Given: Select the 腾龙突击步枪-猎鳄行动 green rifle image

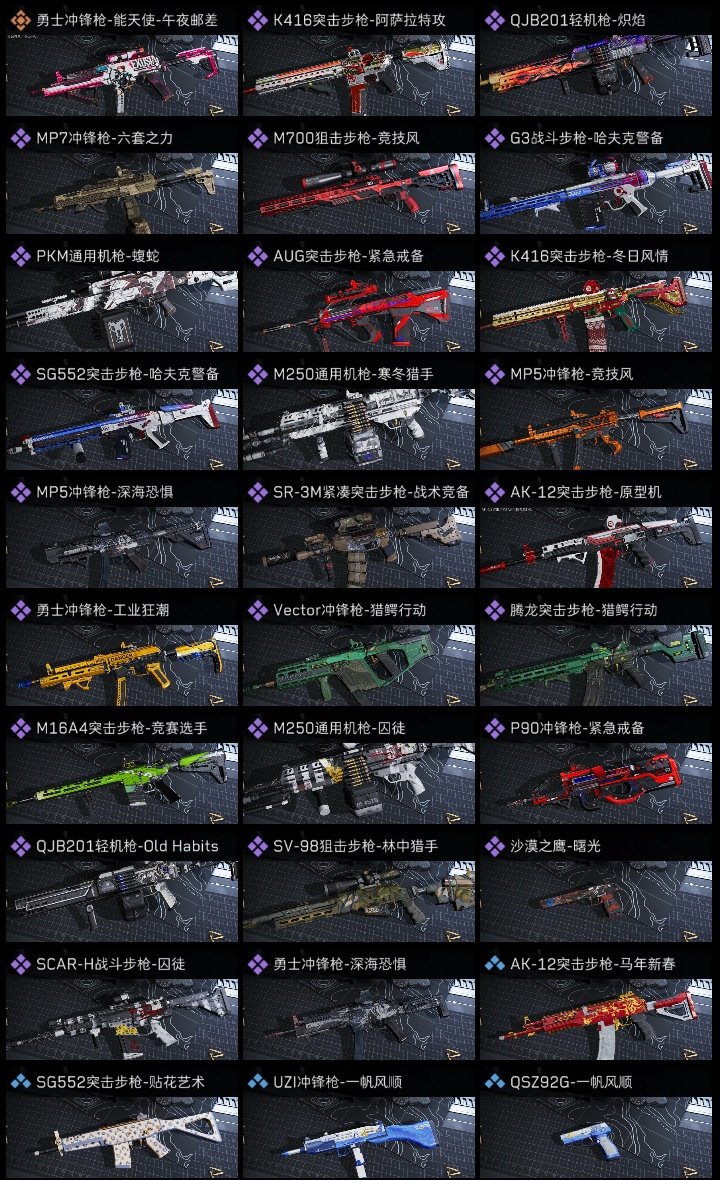Looking at the screenshot, I should tap(596, 665).
